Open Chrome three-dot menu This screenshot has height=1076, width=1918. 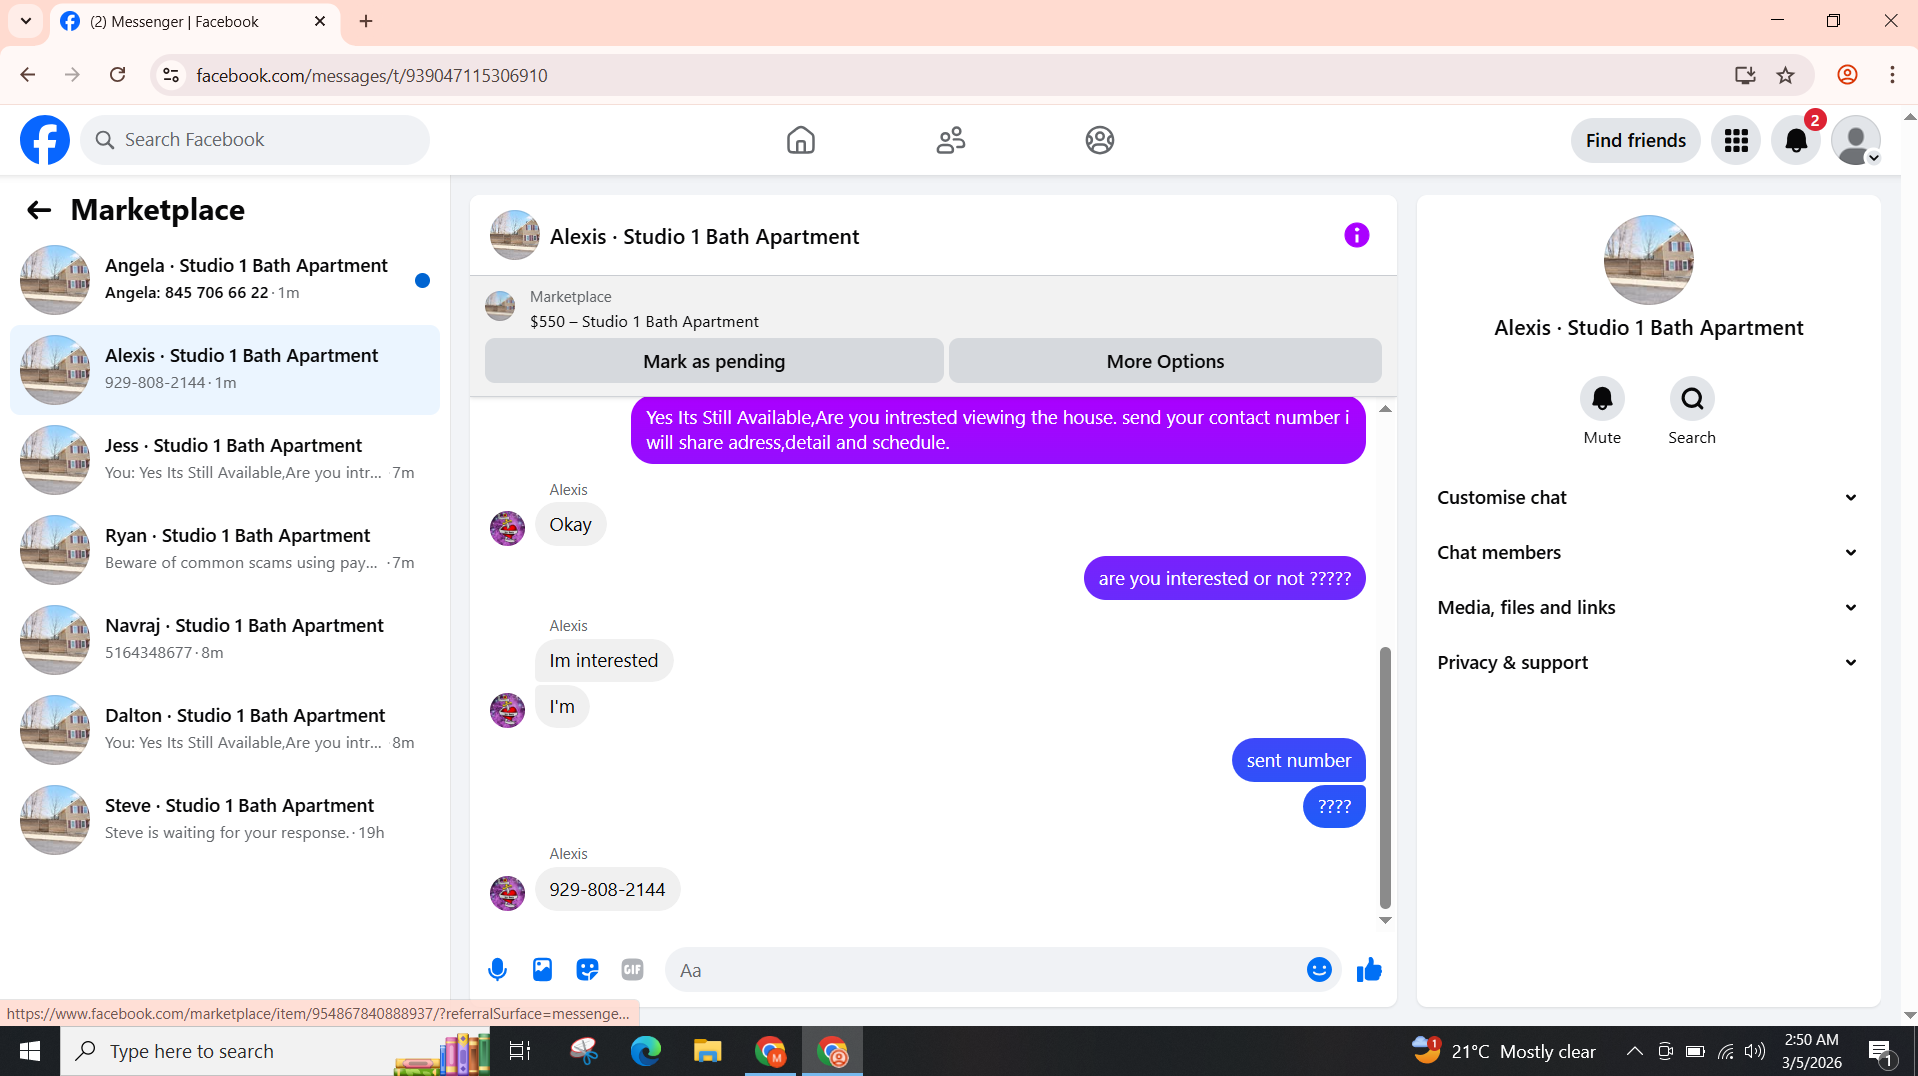[x=1892, y=75]
